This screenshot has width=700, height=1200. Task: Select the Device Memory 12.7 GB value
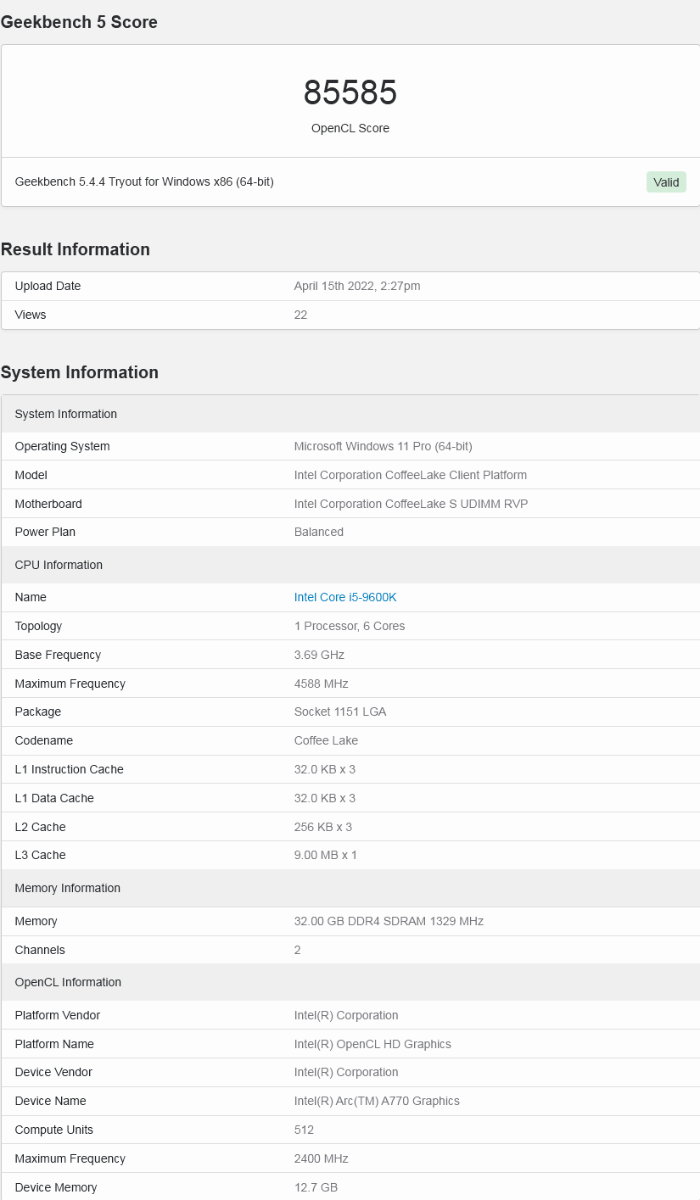click(316, 1188)
